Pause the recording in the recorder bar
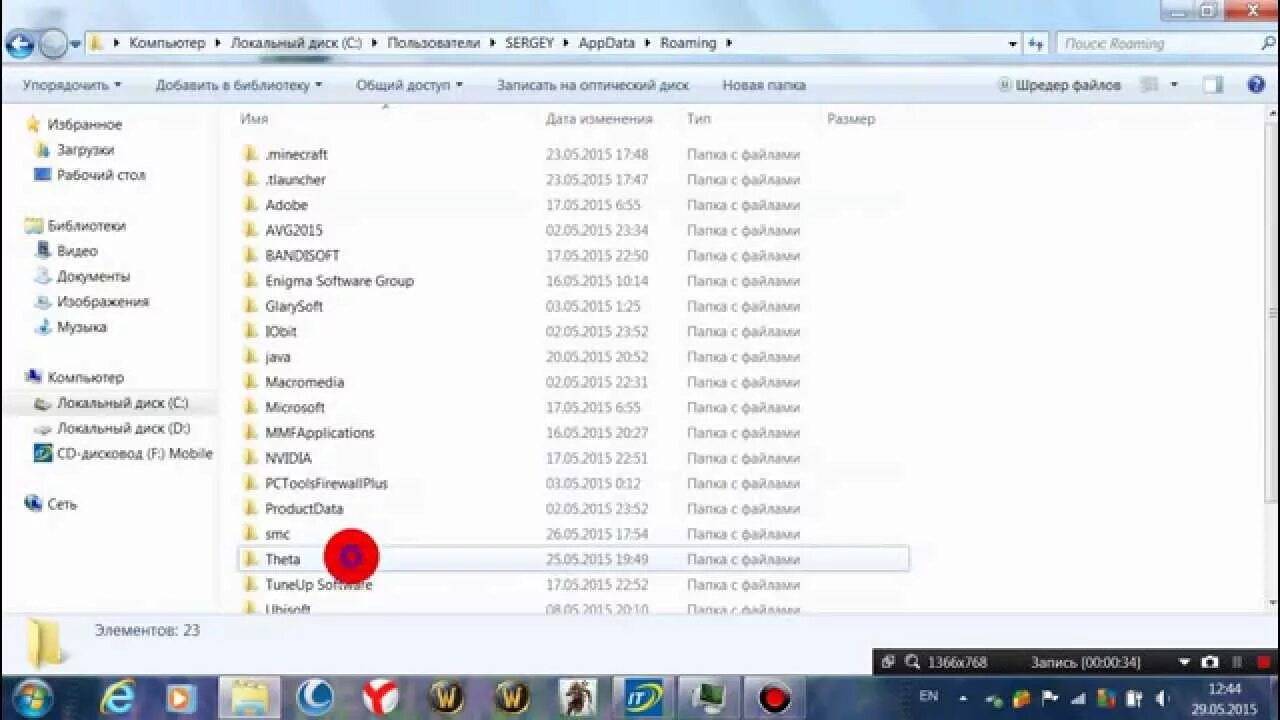 click(x=1237, y=662)
